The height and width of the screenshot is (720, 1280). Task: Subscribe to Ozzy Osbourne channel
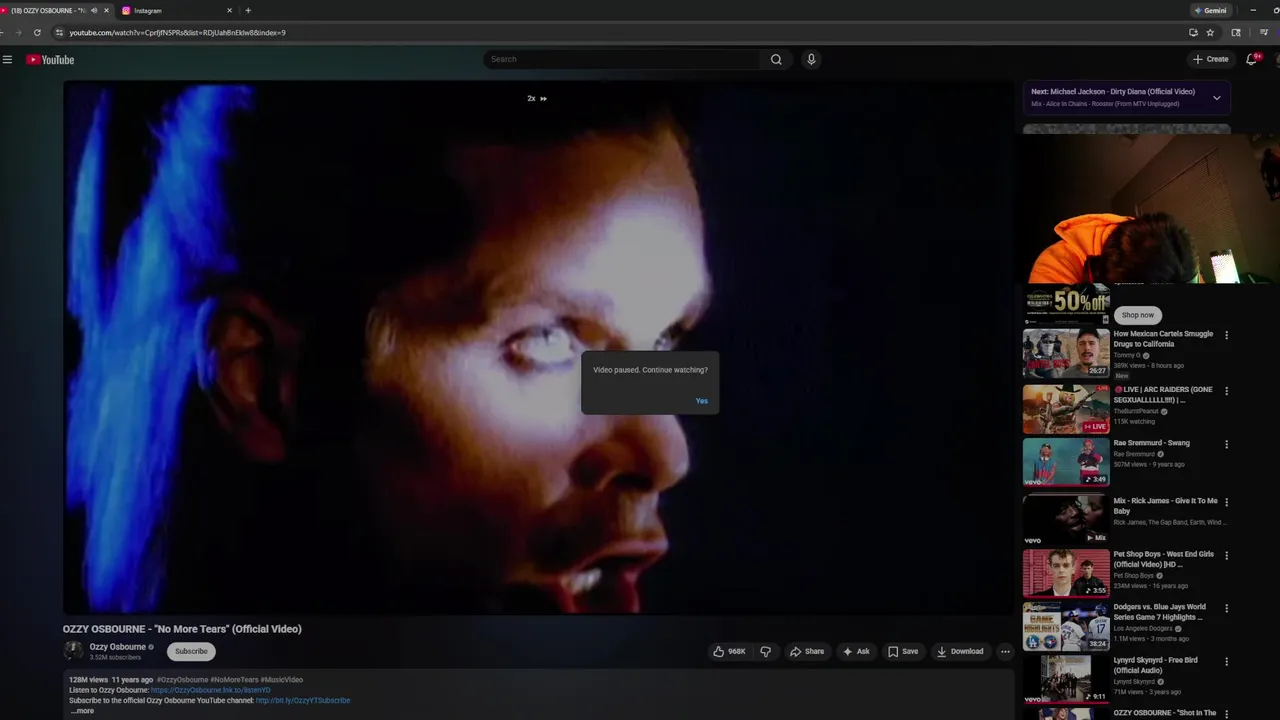(x=191, y=651)
